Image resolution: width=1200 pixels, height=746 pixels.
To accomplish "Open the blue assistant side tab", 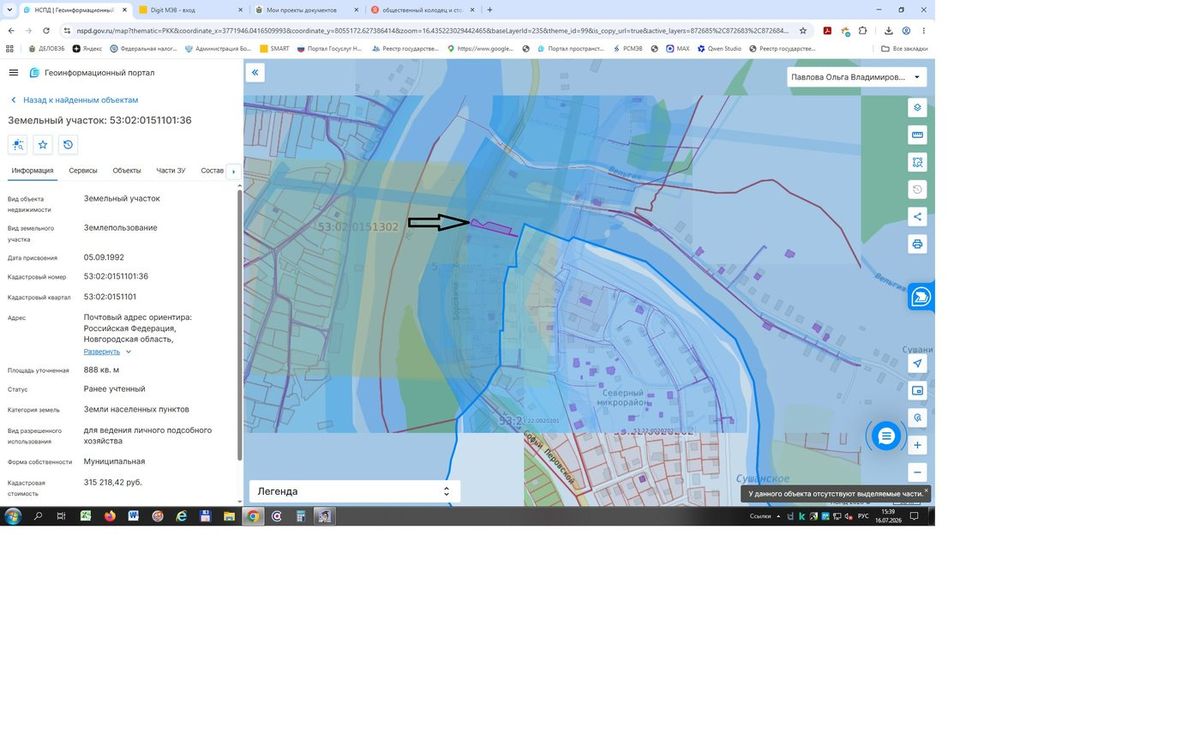I will 921,297.
